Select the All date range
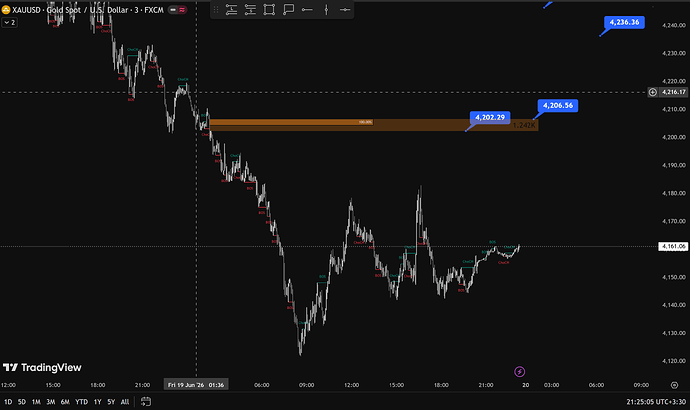Screen dimensions: 690x410 click(x=125, y=402)
